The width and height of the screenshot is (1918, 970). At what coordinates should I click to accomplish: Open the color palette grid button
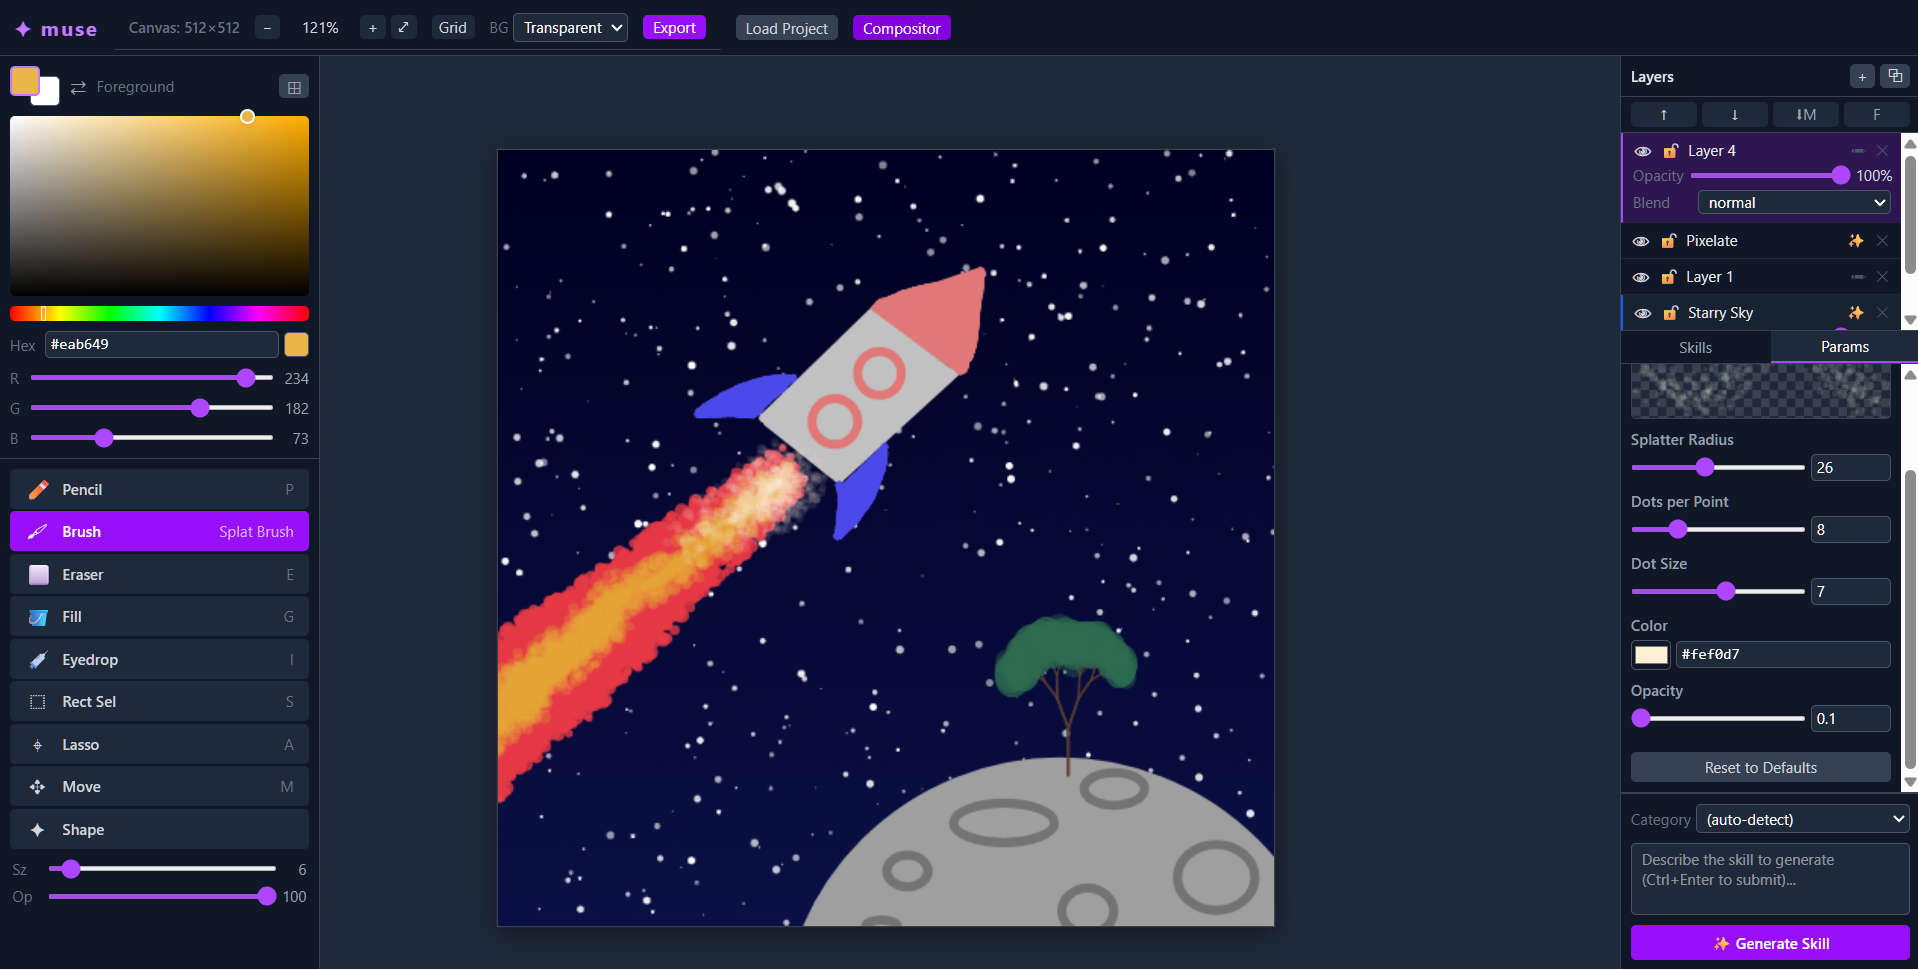pyautogui.click(x=294, y=87)
